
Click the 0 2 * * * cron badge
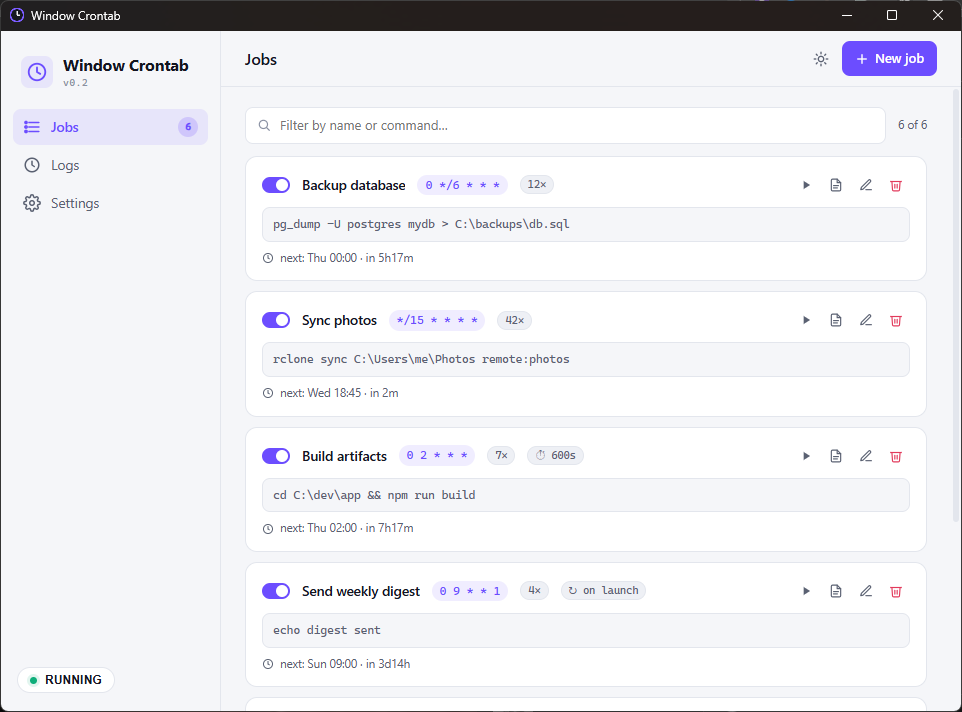pyautogui.click(x=437, y=456)
